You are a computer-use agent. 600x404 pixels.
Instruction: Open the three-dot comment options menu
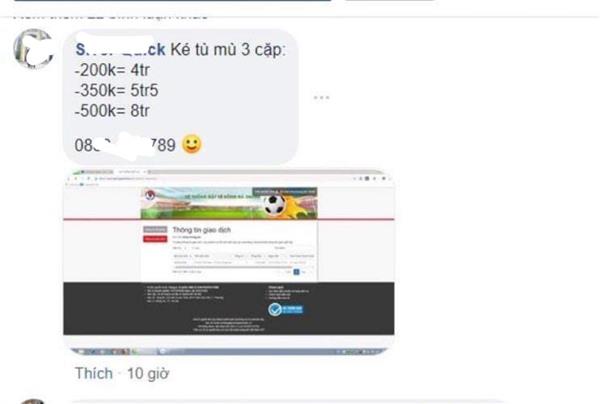321,98
